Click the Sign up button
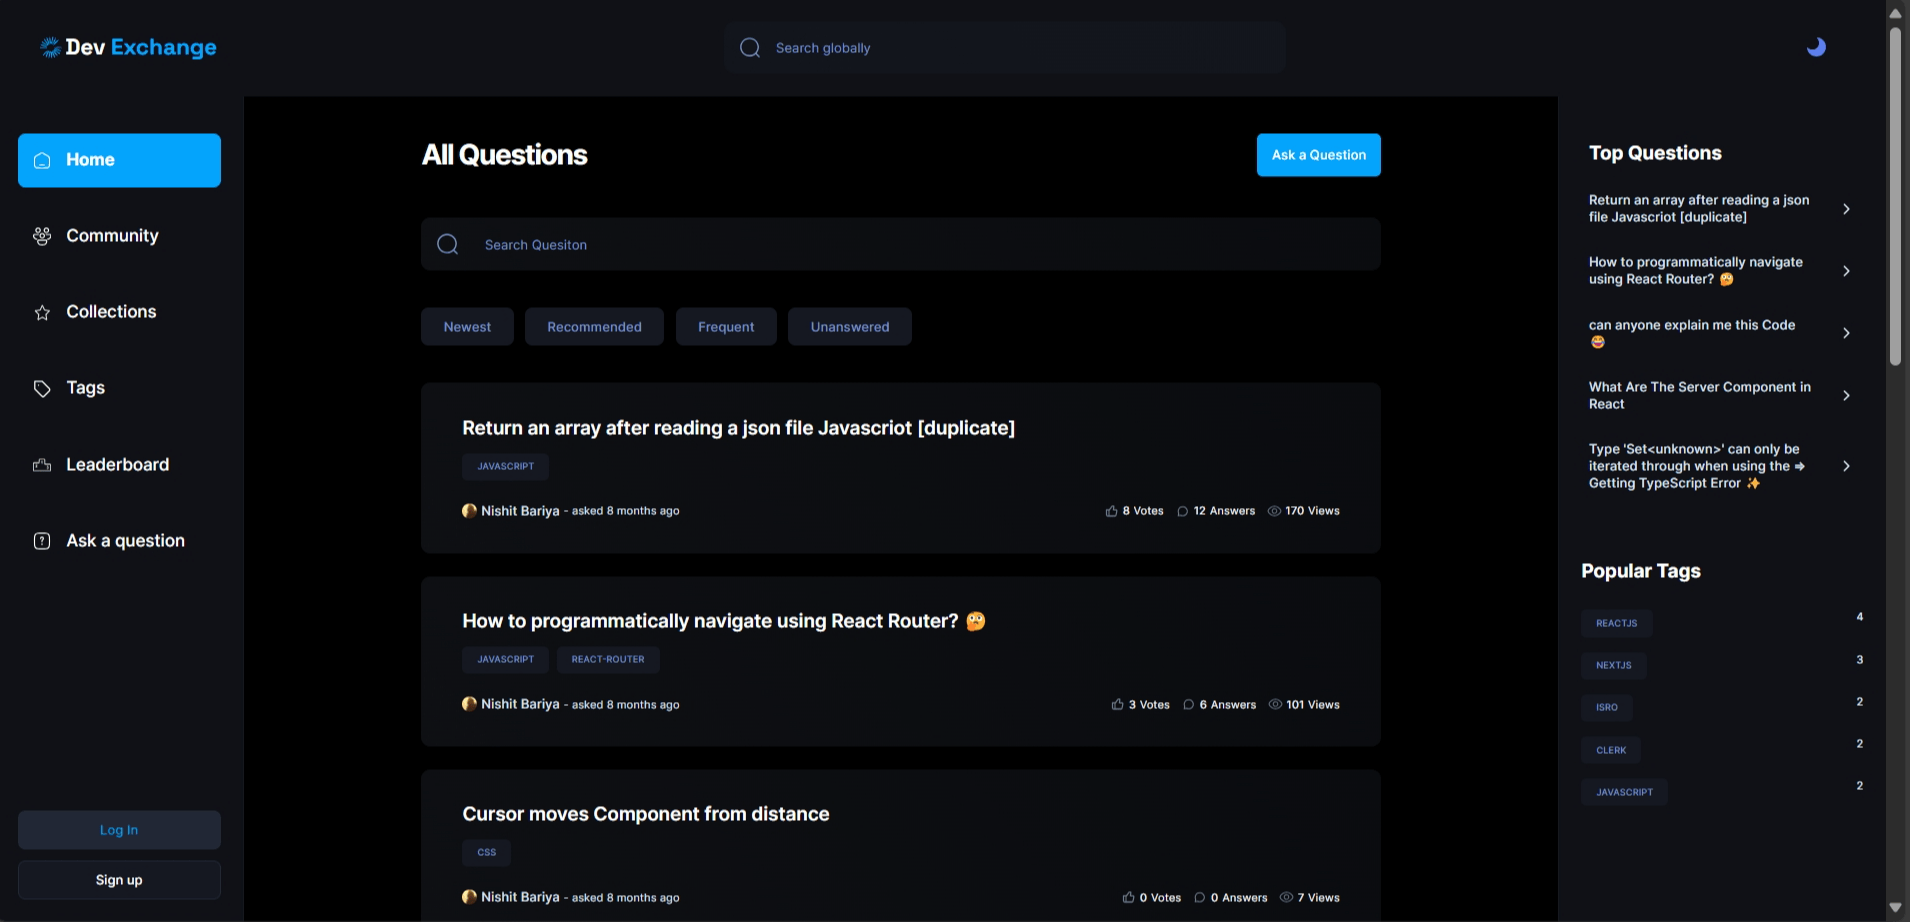Screen dimensions: 1910x922 click(x=119, y=880)
